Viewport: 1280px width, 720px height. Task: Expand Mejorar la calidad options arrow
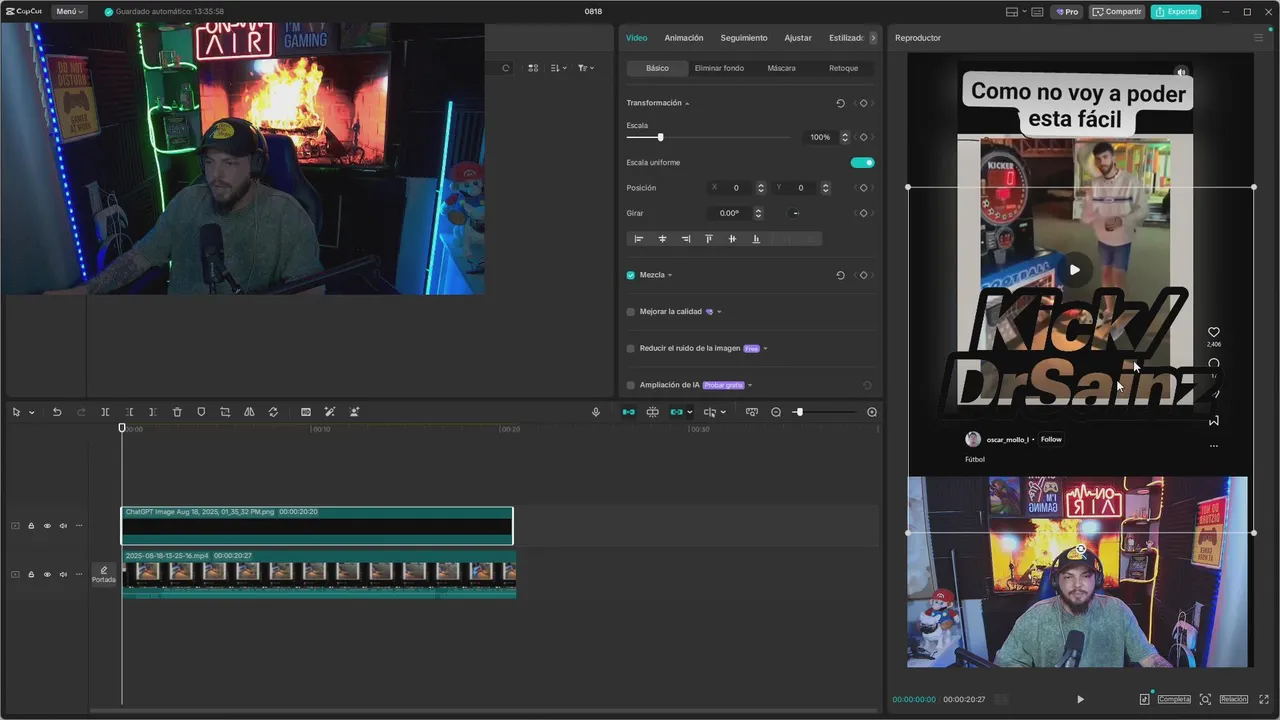coord(719,312)
